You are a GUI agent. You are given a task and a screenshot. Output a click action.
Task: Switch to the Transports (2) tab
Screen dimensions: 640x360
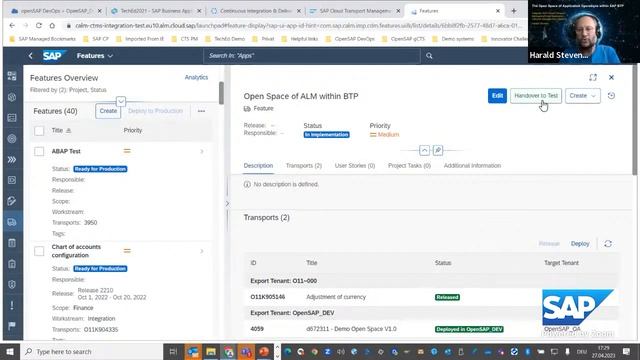tap(304, 166)
